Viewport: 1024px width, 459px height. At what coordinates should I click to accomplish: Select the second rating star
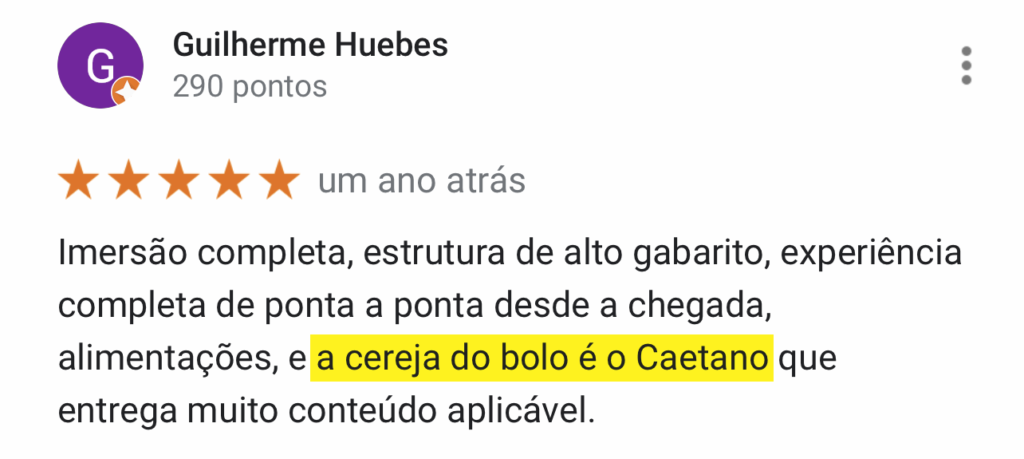tap(129, 182)
